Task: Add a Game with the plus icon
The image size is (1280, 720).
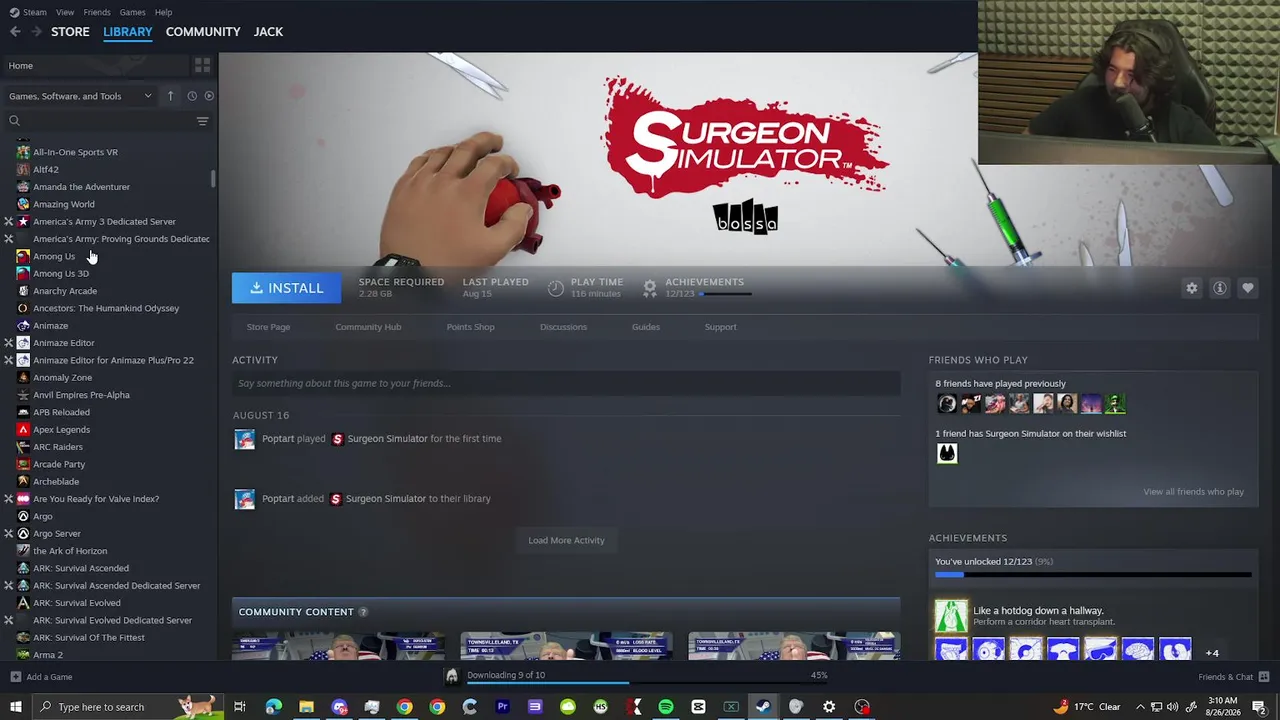Action: pos(15,677)
